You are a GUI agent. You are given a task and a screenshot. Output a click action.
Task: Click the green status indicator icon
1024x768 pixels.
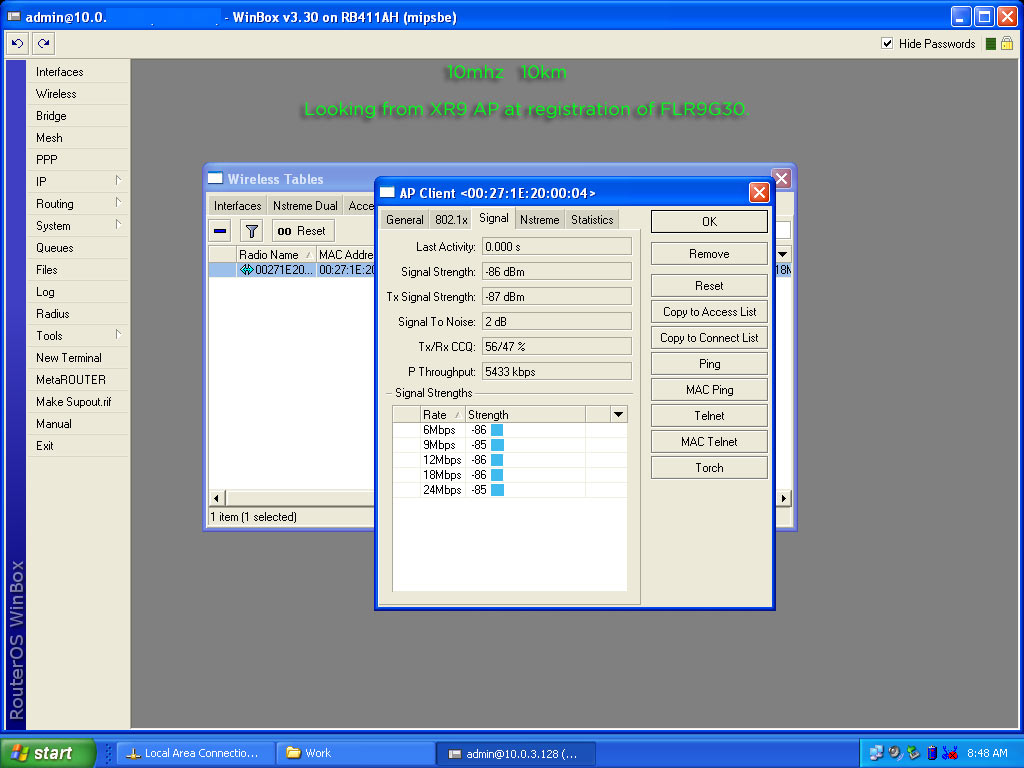tap(990, 44)
